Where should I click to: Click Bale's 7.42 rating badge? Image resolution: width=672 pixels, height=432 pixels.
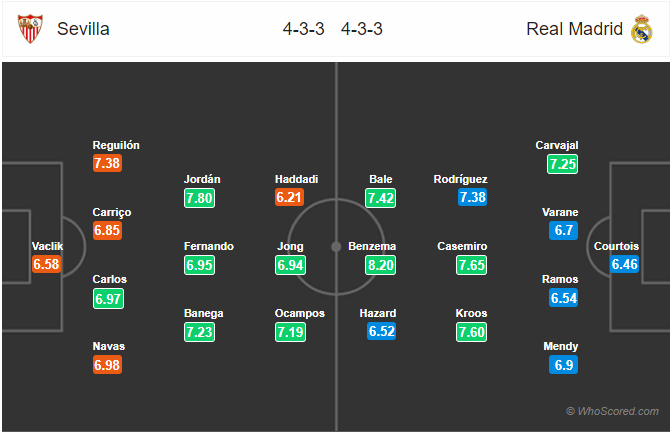pos(380,198)
